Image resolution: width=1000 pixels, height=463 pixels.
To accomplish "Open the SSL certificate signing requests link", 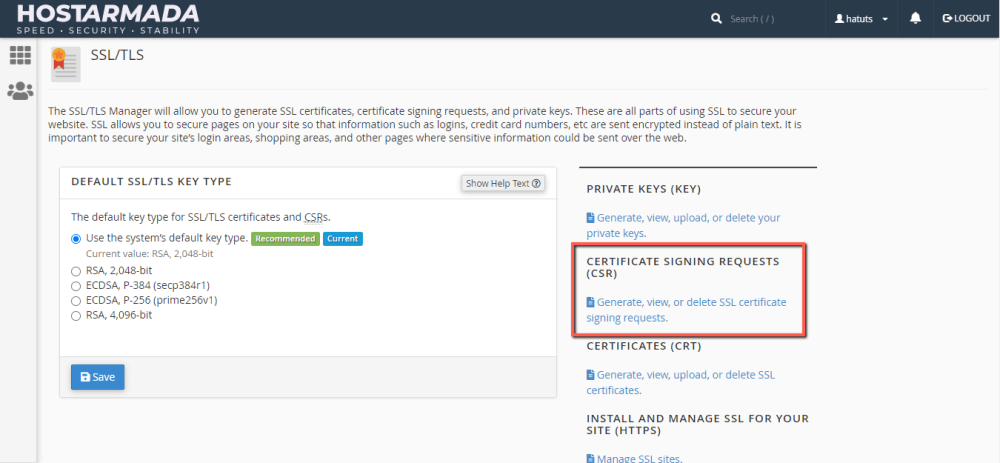I will 686,309.
